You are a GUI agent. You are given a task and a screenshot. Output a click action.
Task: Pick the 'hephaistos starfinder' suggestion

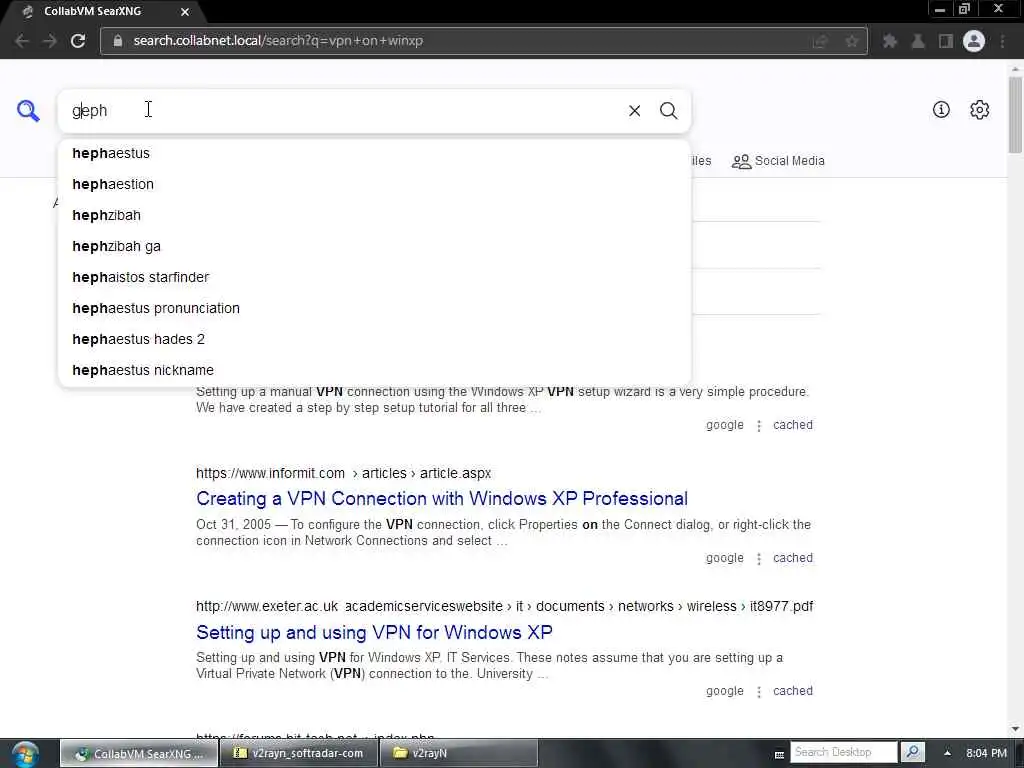[374, 278]
